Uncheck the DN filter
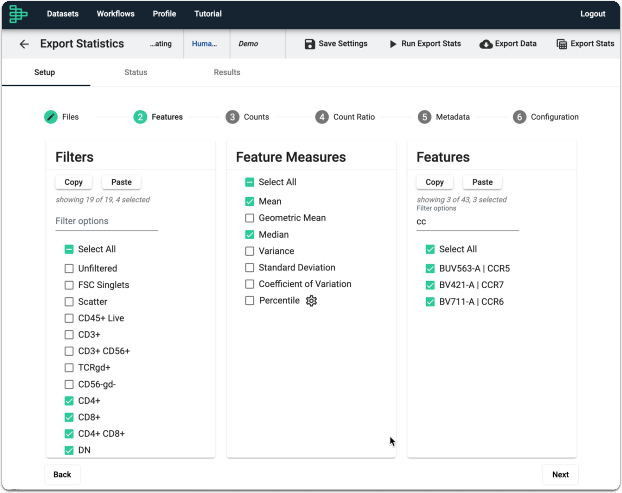Image resolution: width=622 pixels, height=493 pixels. [69, 450]
